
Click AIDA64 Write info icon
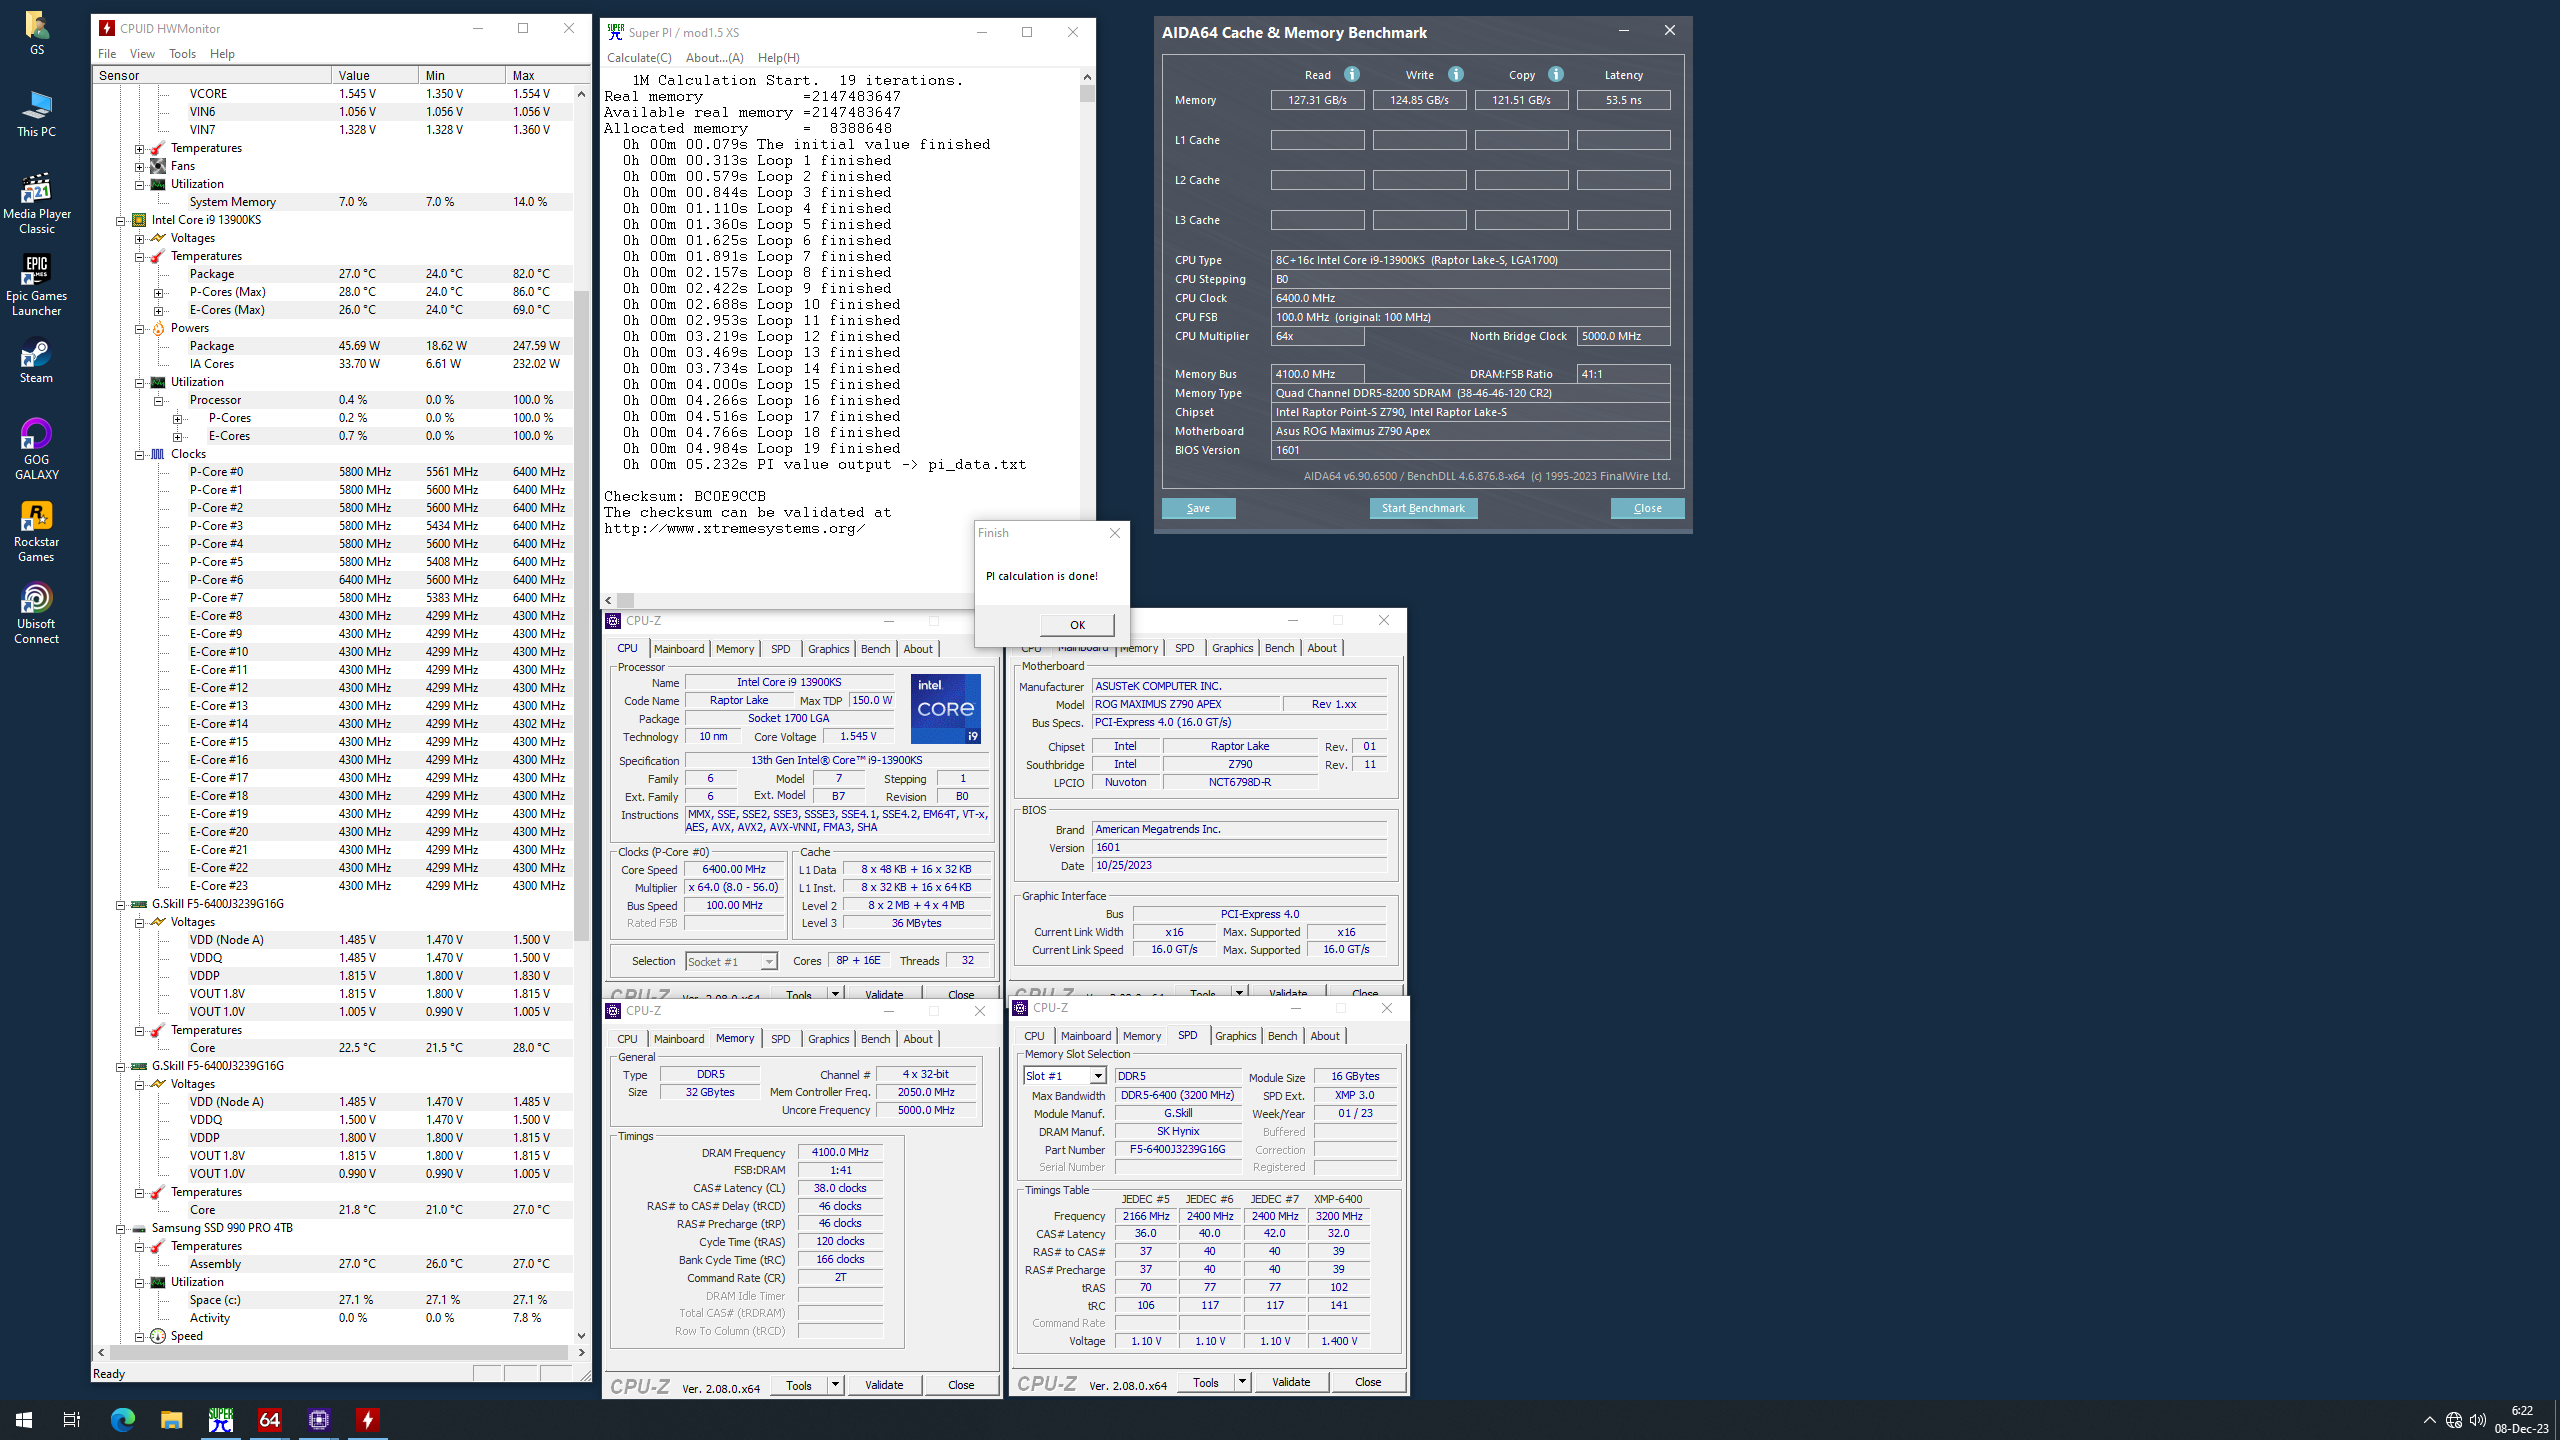(x=1456, y=74)
